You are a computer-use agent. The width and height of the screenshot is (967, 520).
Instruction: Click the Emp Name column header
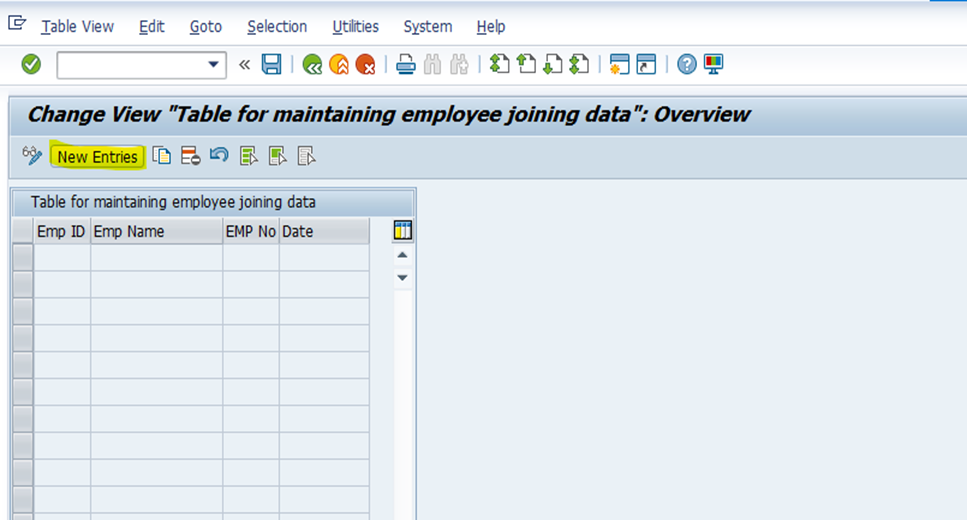tap(157, 231)
